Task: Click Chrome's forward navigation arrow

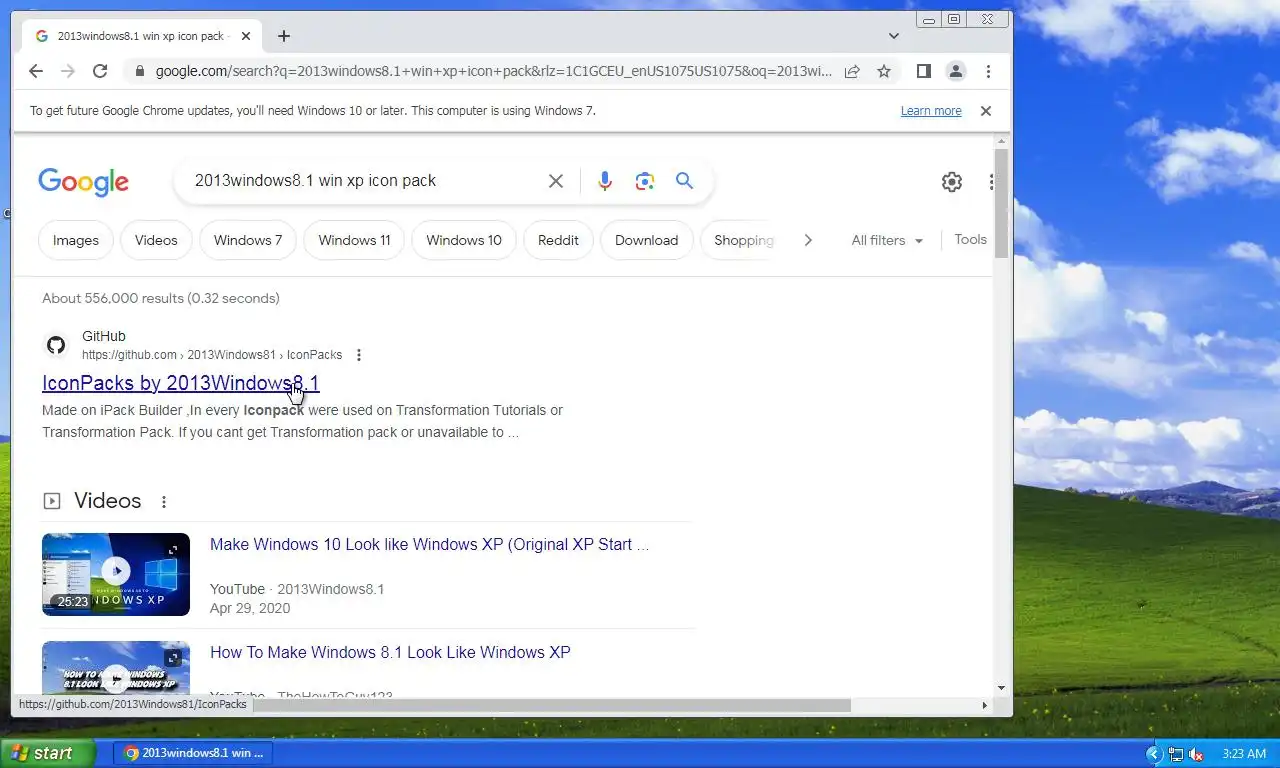Action: (x=68, y=71)
